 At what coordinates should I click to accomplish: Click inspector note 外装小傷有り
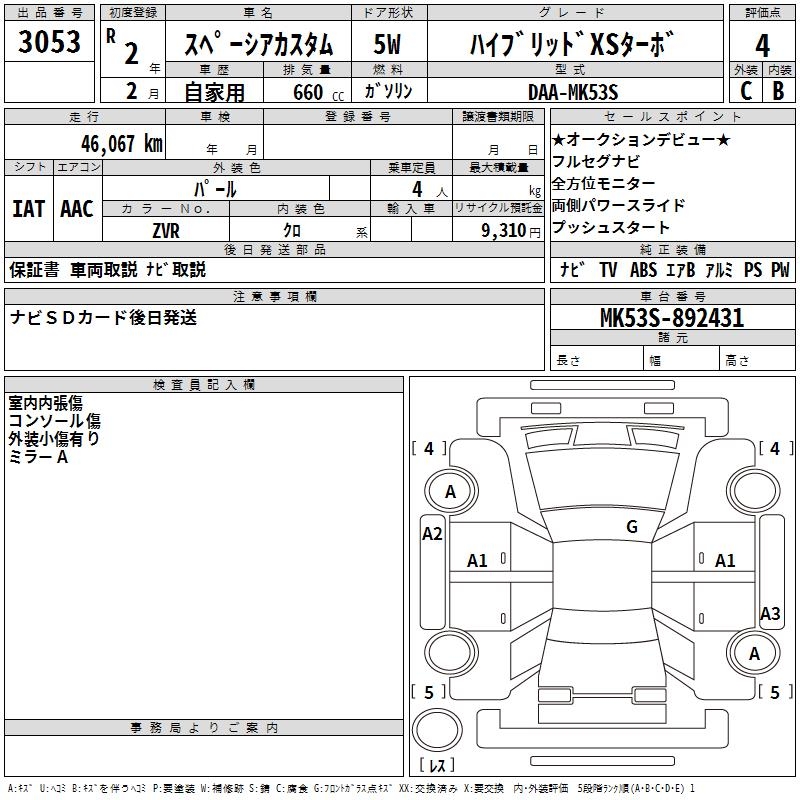54,438
